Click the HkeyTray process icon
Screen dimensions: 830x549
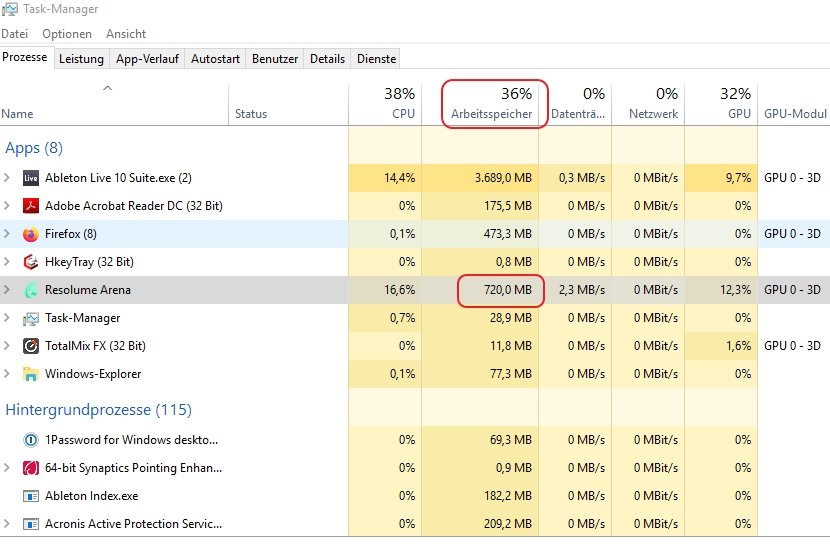[30, 262]
